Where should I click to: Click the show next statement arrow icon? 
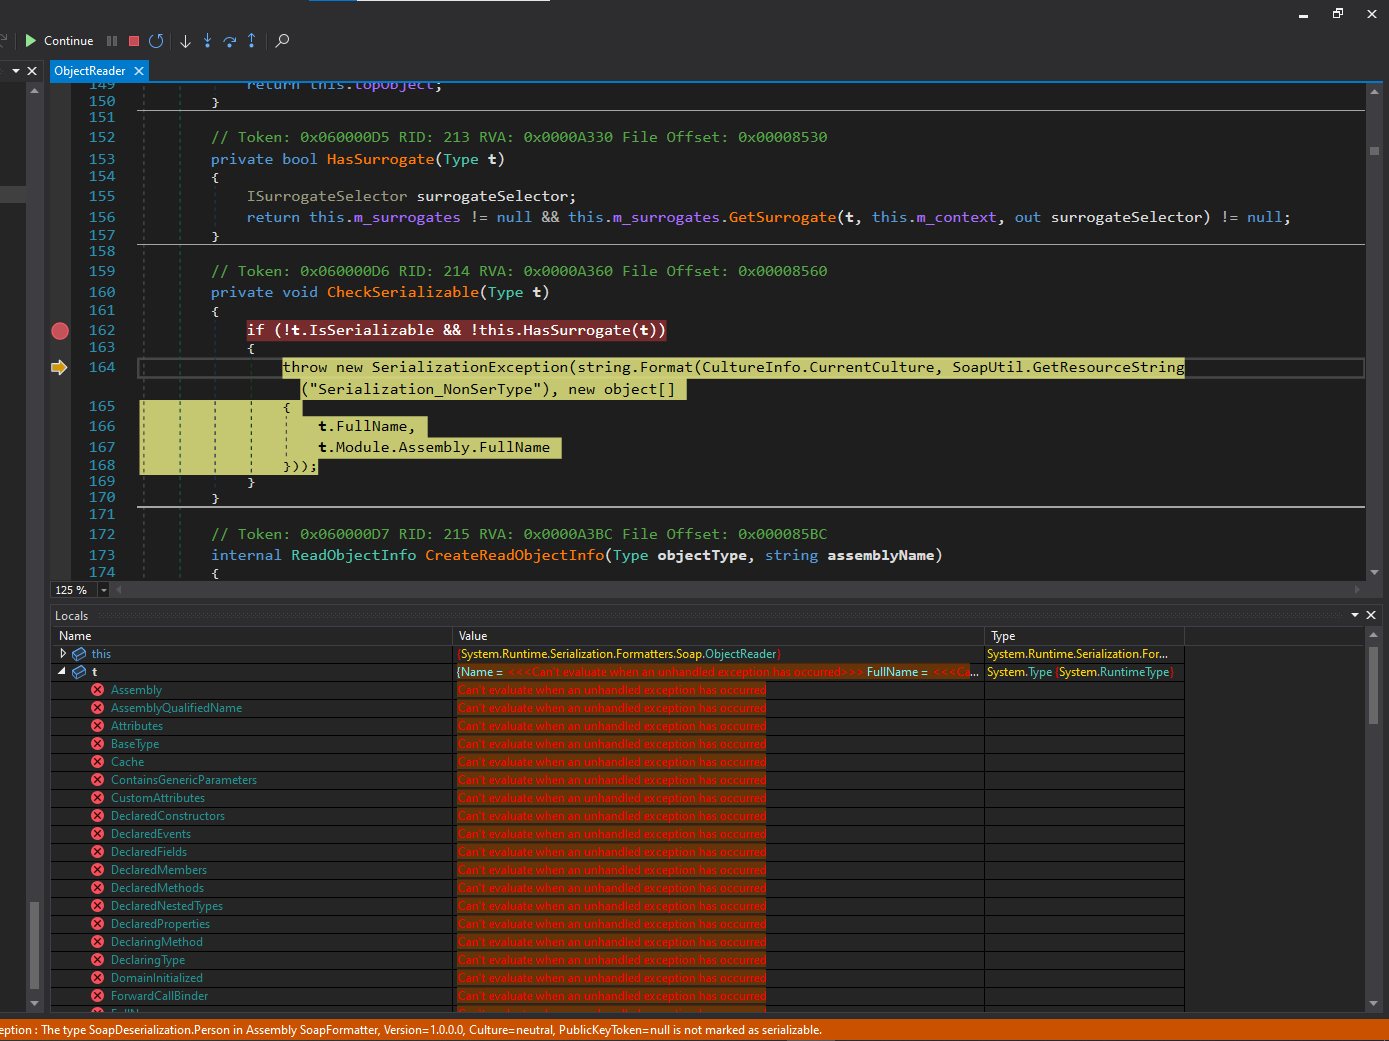tap(185, 41)
